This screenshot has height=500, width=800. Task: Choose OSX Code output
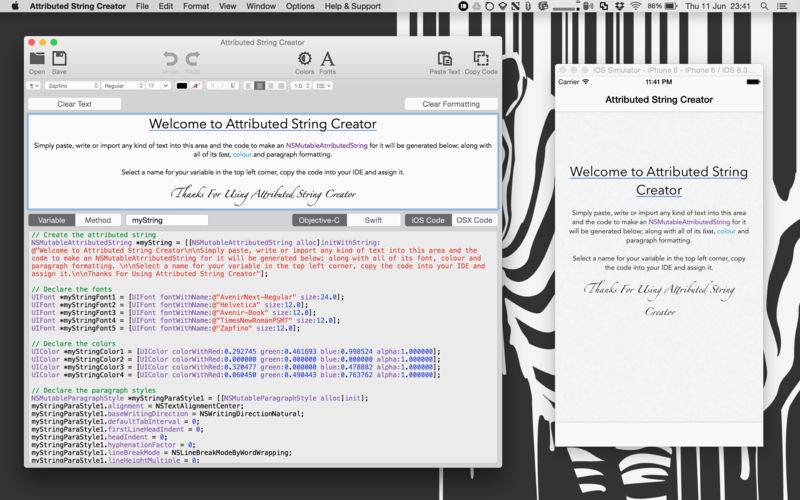[474, 220]
